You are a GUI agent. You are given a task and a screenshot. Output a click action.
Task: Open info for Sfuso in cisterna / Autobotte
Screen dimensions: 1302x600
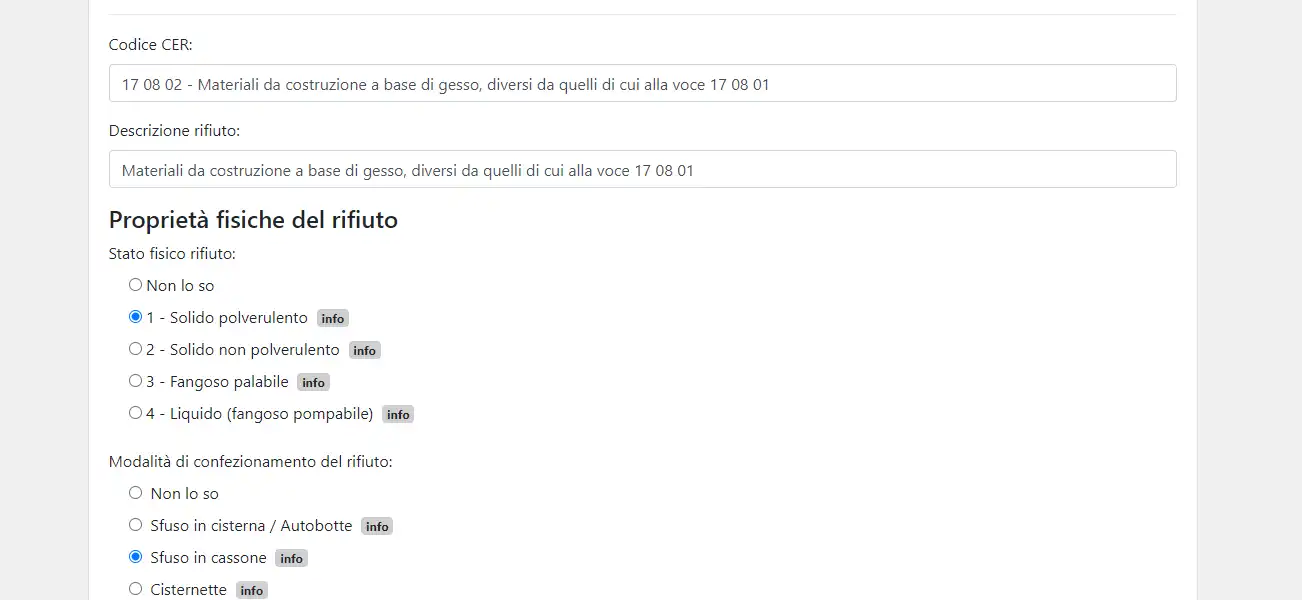377,527
